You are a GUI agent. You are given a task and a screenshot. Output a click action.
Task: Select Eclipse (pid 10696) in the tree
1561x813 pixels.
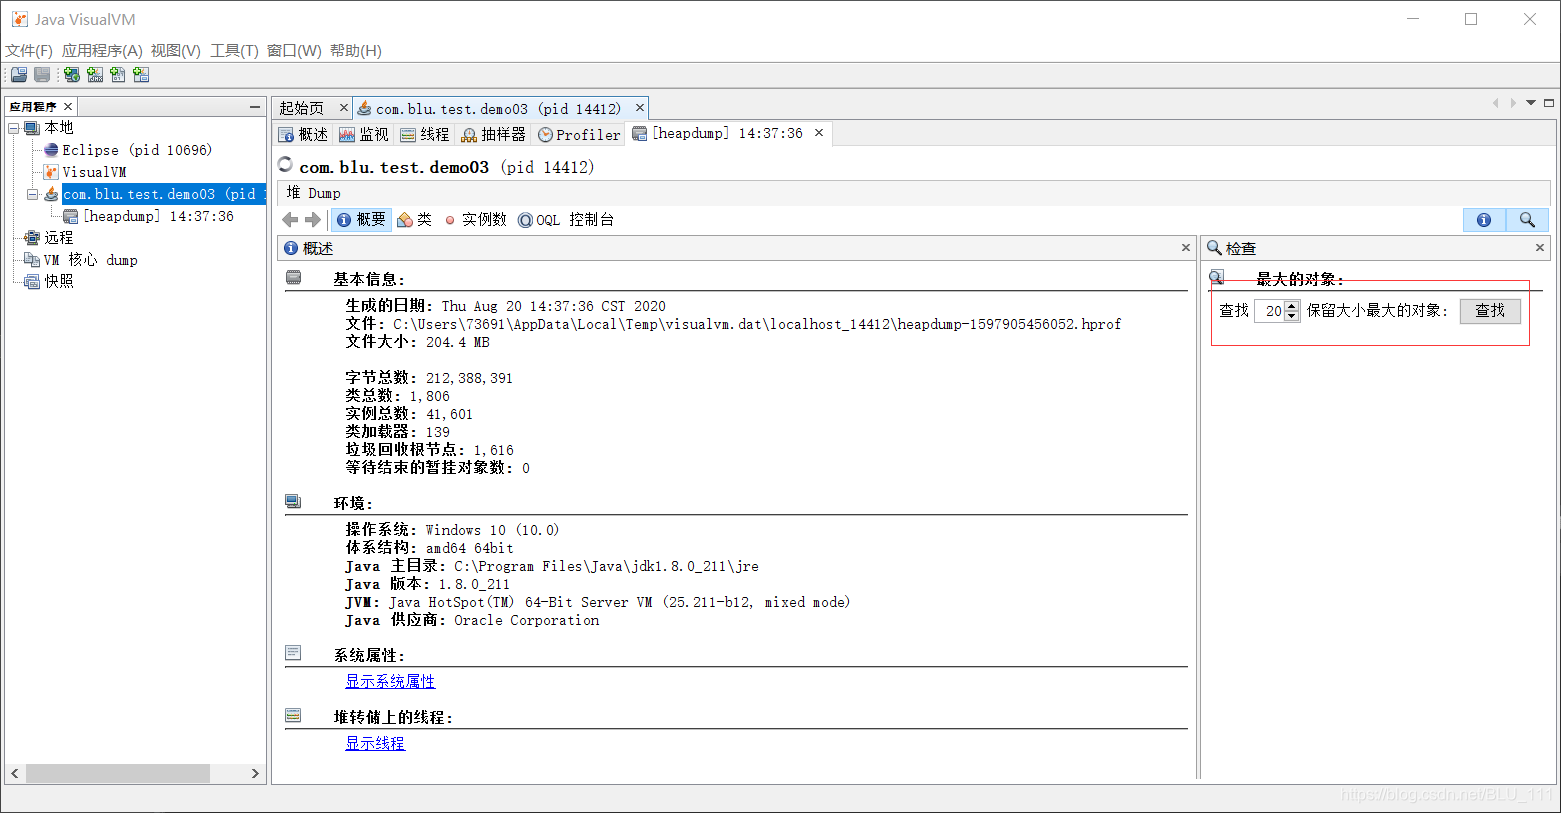[x=137, y=150]
